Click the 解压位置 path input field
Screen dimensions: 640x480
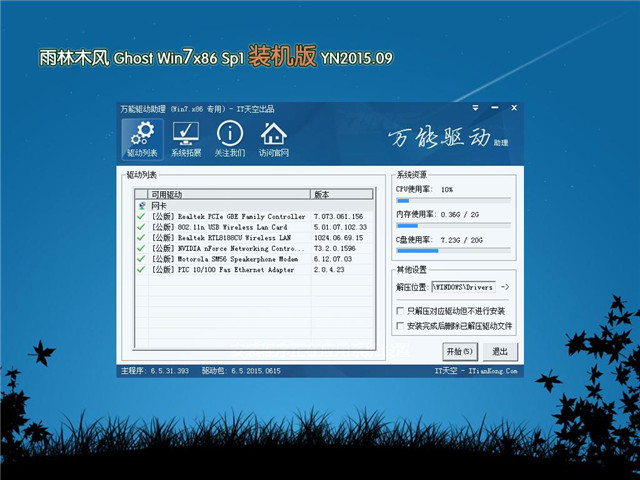tap(464, 287)
